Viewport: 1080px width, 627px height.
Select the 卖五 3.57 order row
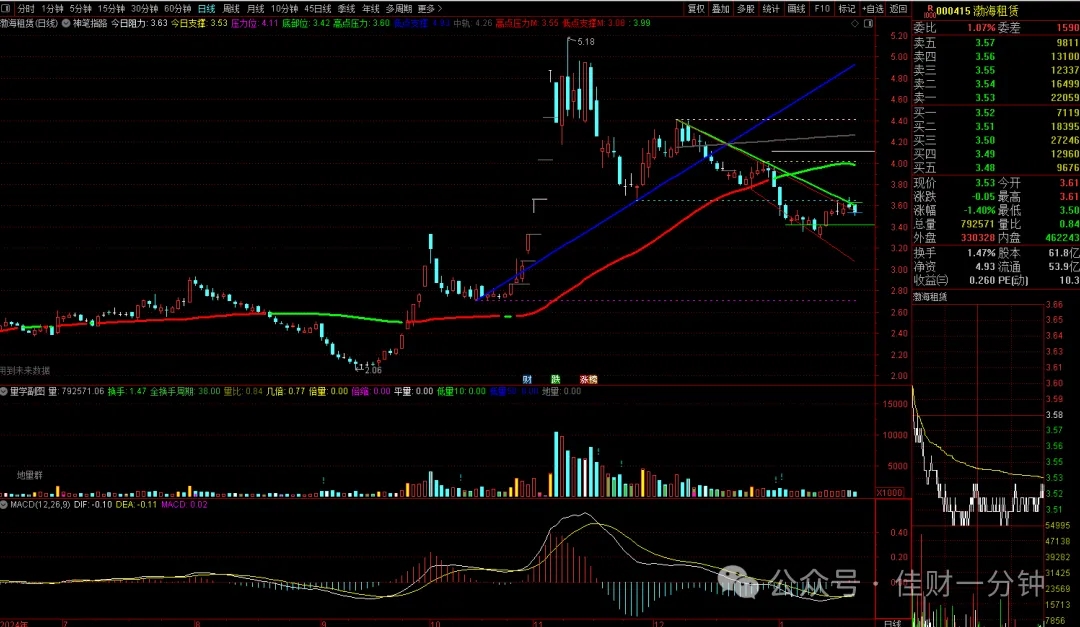click(996, 43)
